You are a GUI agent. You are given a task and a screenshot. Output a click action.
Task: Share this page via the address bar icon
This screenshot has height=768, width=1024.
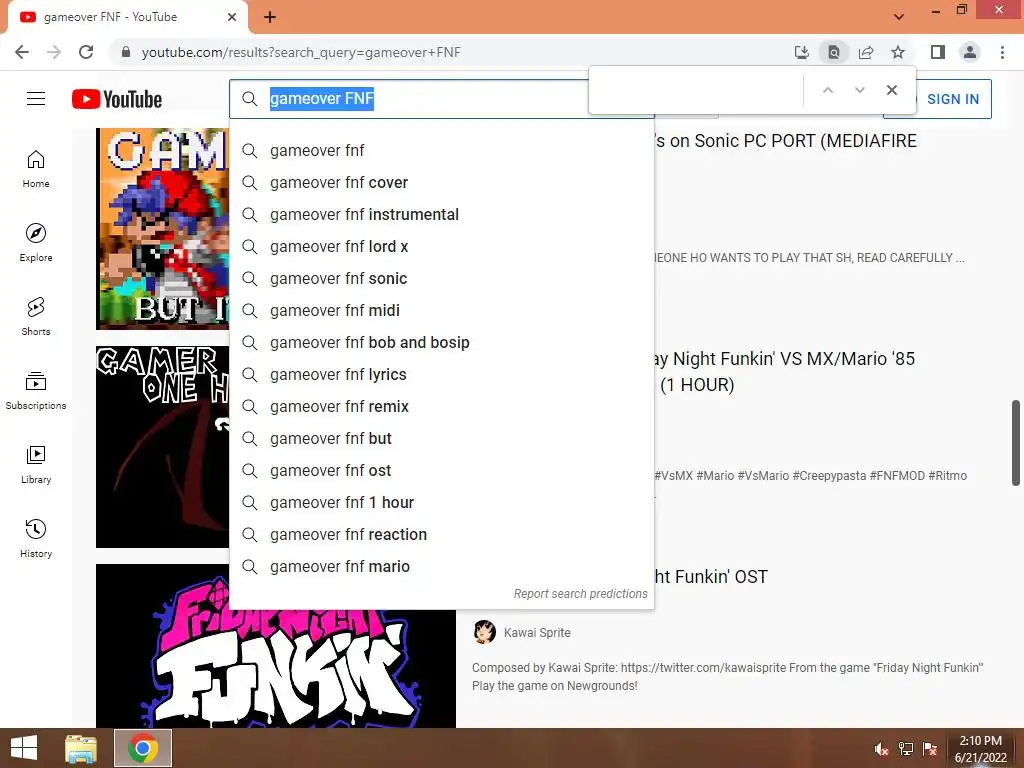pyautogui.click(x=866, y=52)
